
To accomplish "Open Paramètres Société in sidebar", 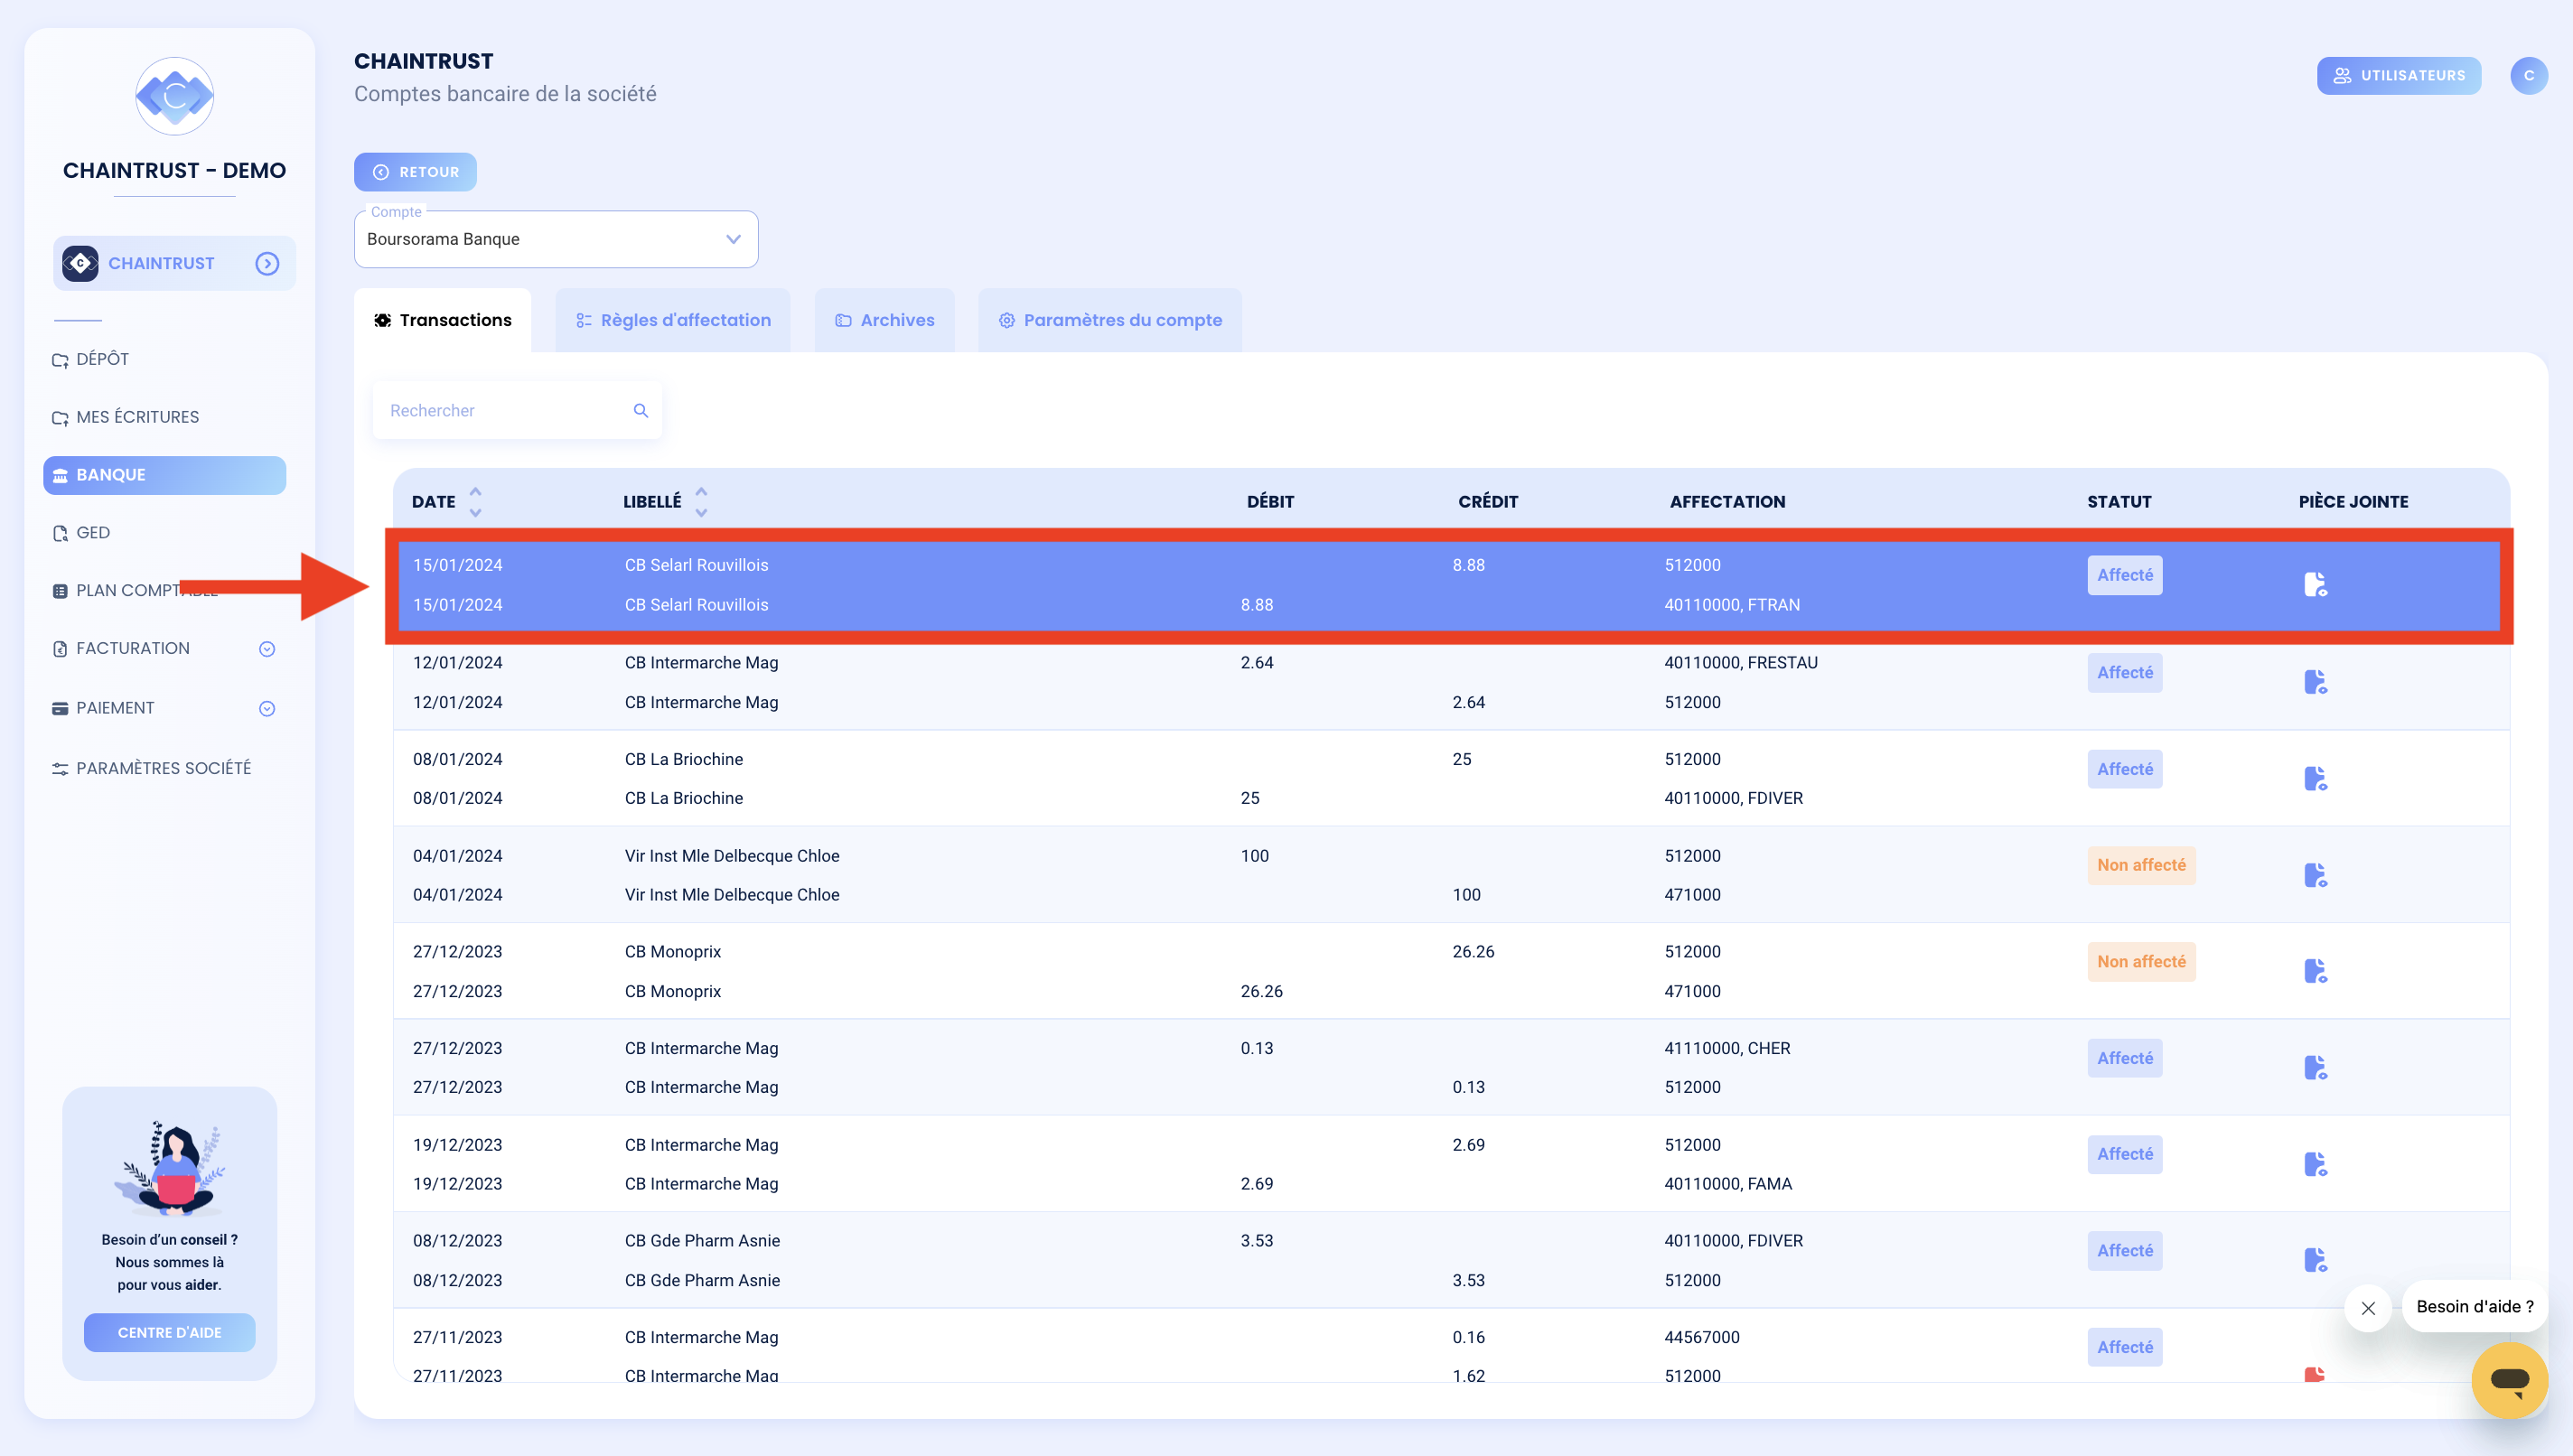I will pyautogui.click(x=152, y=768).
